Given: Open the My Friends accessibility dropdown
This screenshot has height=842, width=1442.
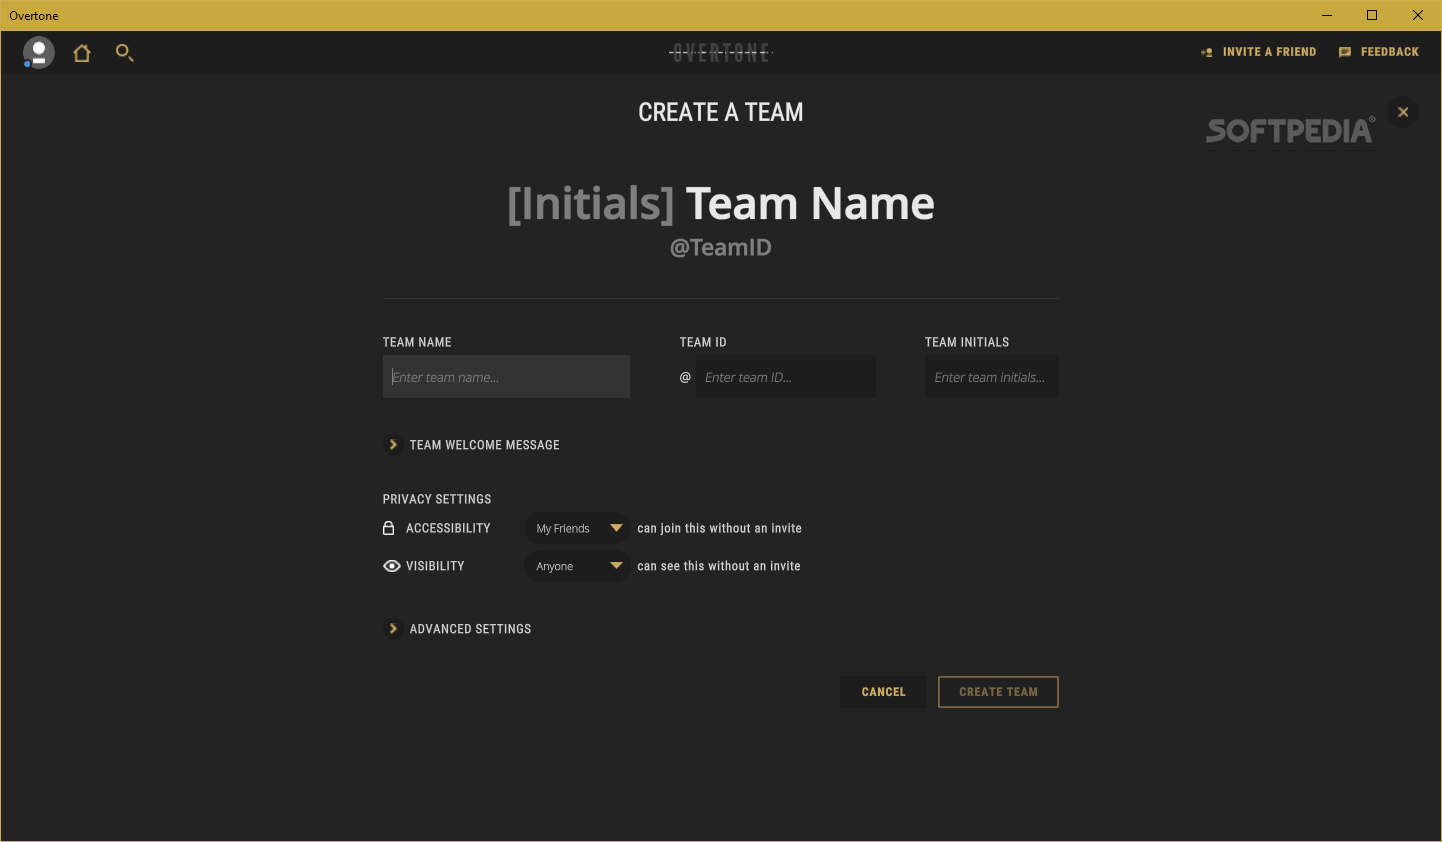Looking at the screenshot, I should 578,528.
